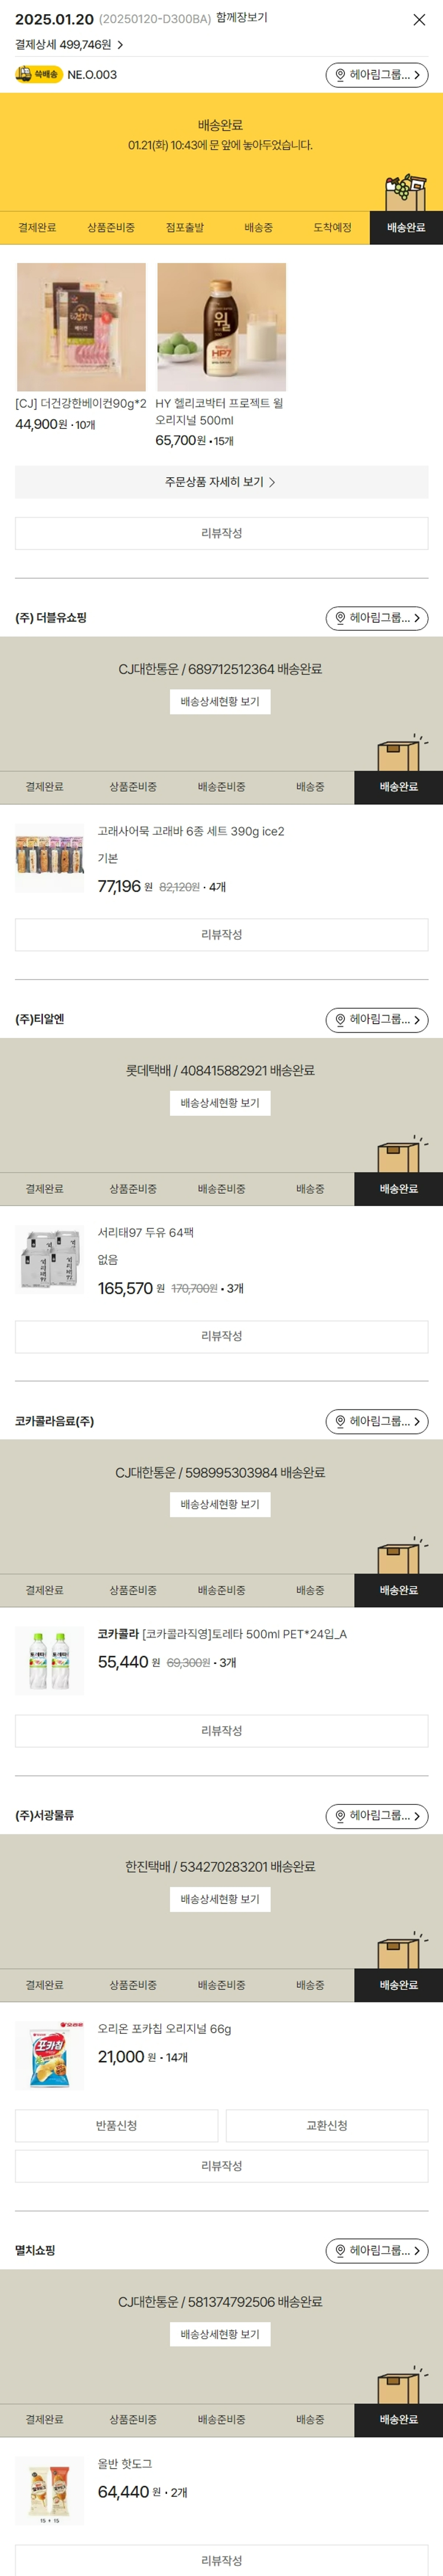Write review for 고래사어묵 고래바 set
Image resolution: width=443 pixels, height=2576 pixels.
[221, 934]
